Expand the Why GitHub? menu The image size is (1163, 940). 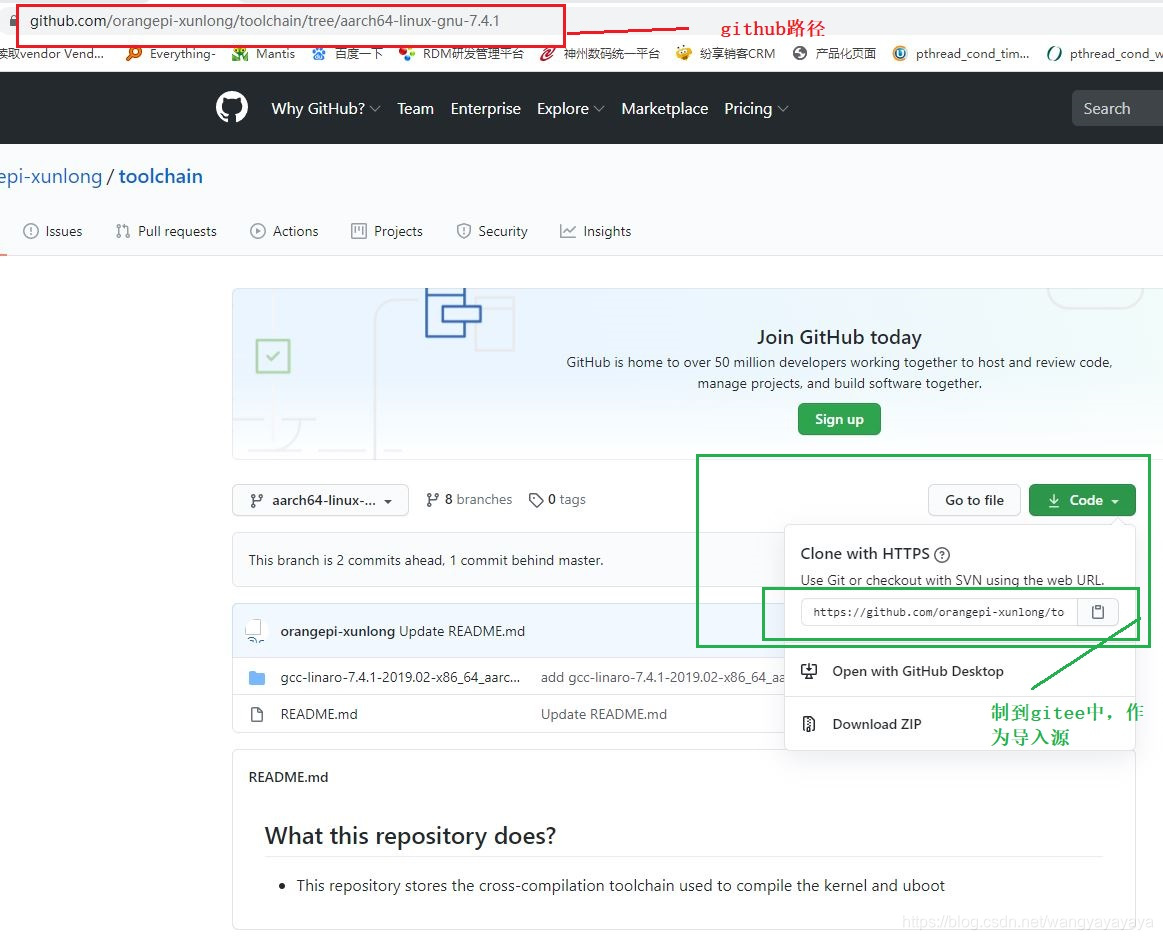point(326,108)
